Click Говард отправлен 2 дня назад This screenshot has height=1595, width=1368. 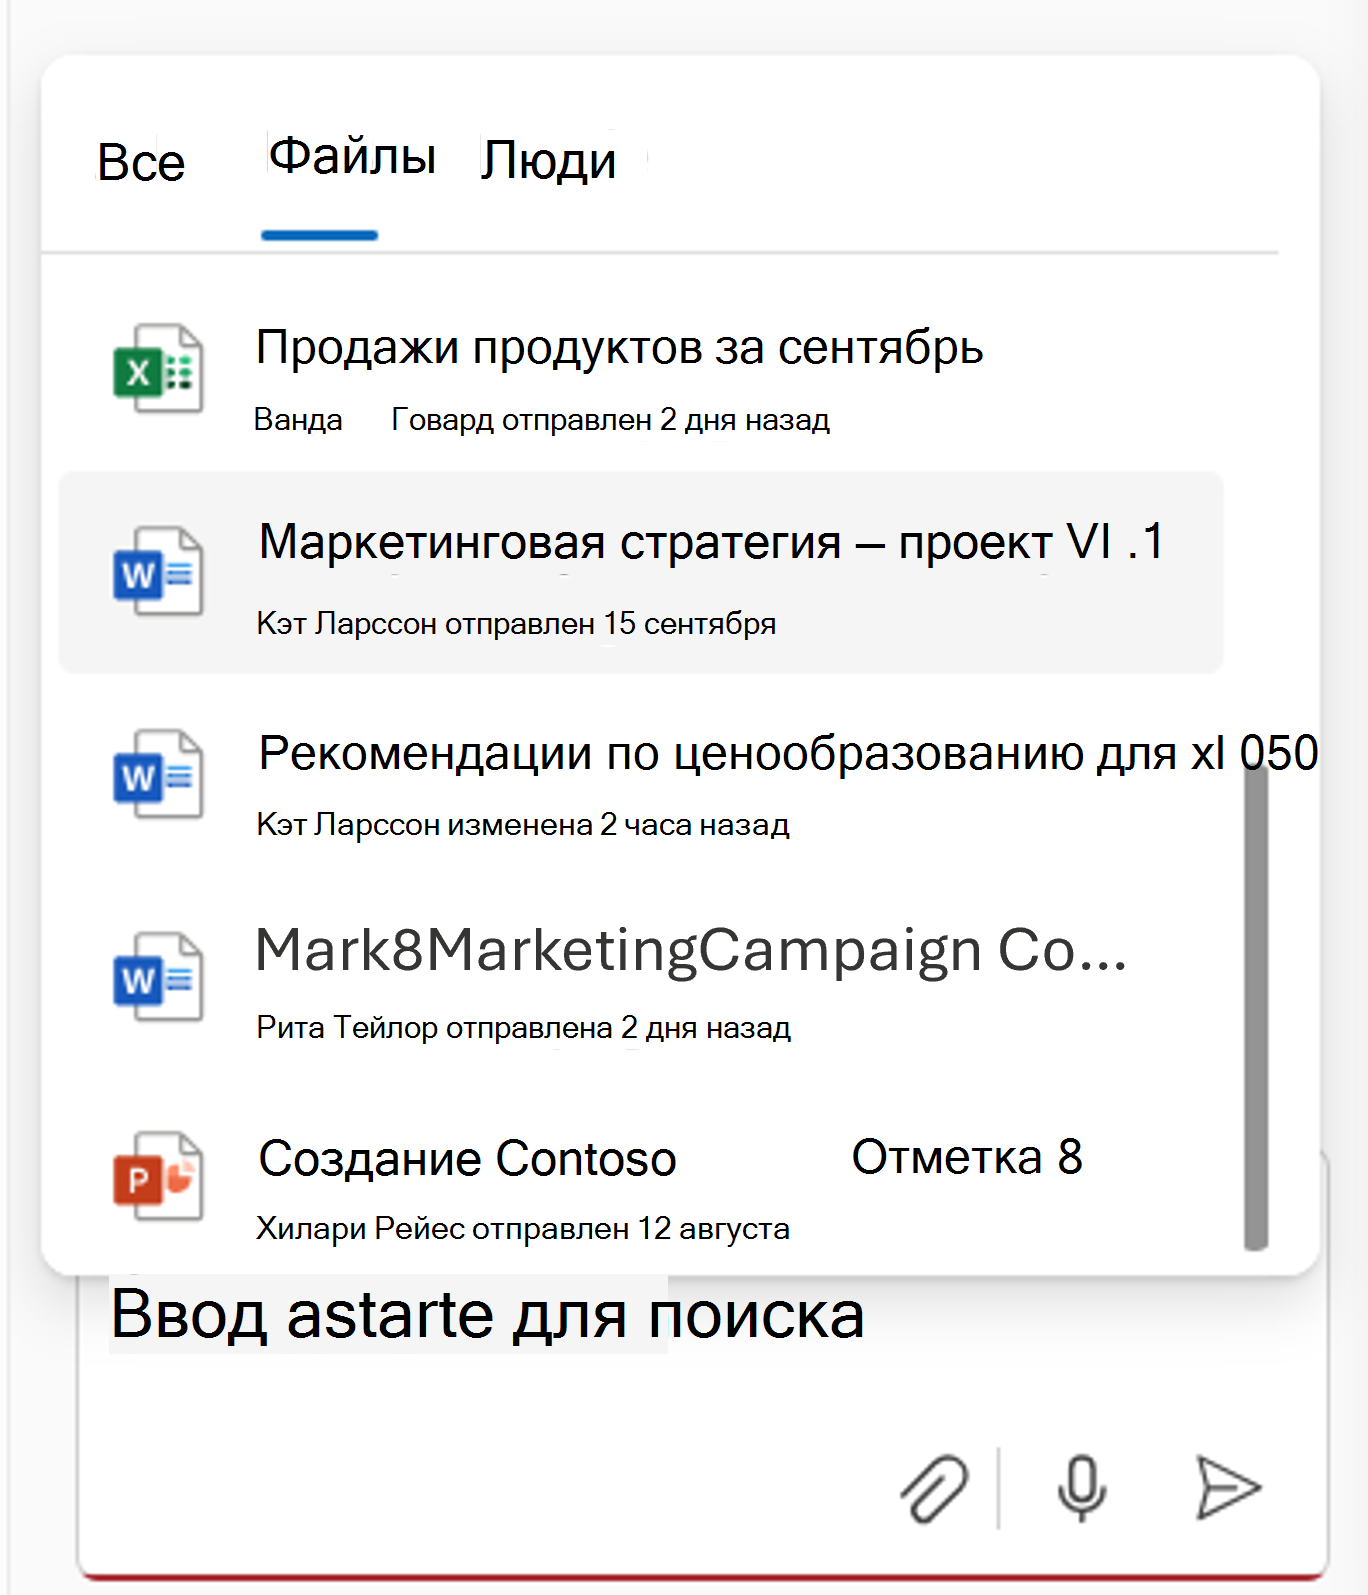click(610, 419)
